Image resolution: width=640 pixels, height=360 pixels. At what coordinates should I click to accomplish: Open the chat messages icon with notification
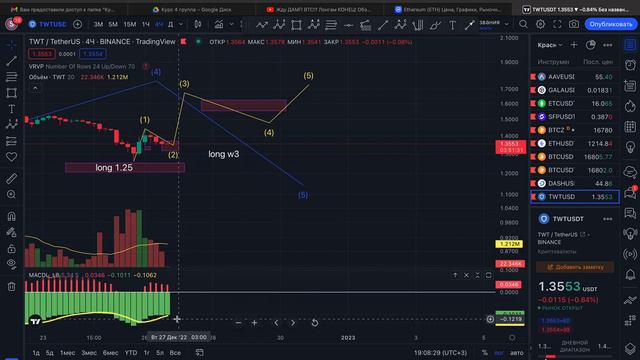coord(630,193)
